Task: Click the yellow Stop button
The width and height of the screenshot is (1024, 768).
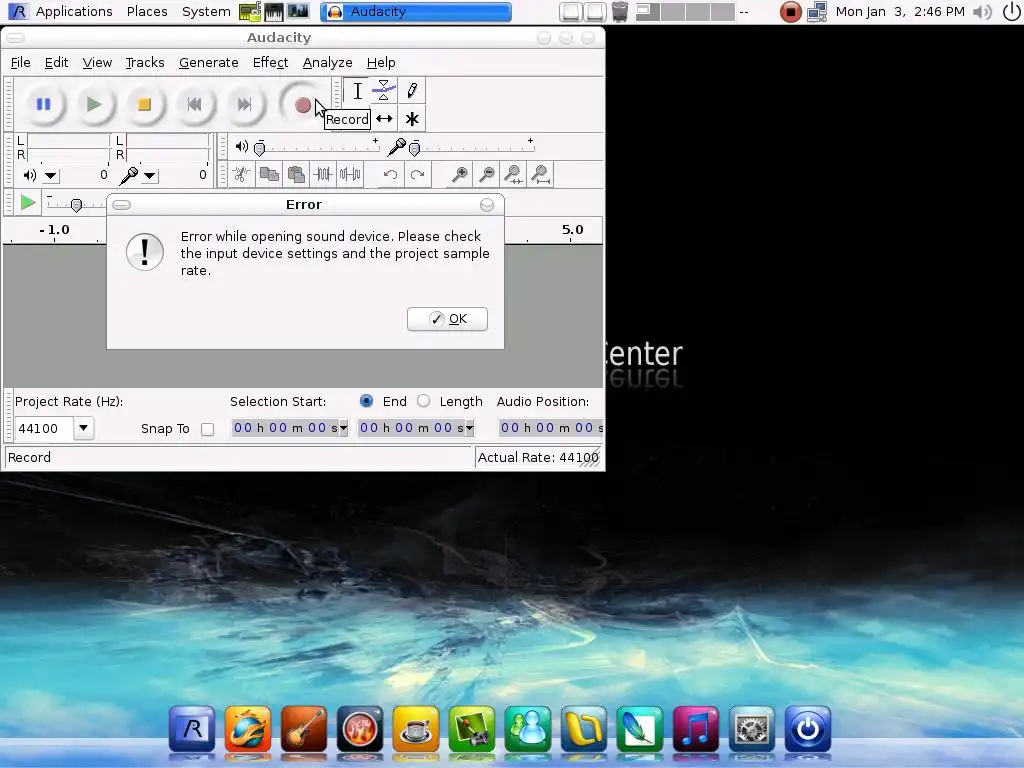Action: click(144, 104)
